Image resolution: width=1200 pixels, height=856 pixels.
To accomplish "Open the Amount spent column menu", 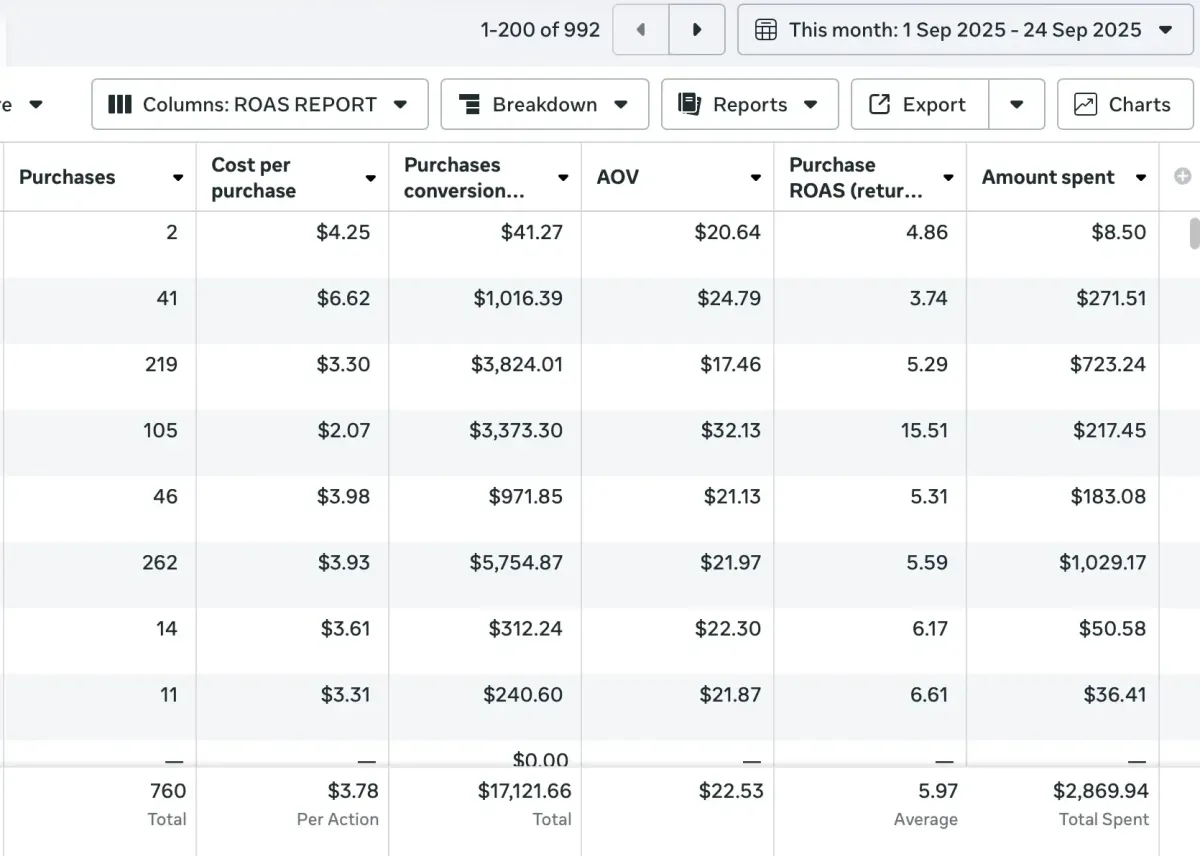I will [1141, 178].
